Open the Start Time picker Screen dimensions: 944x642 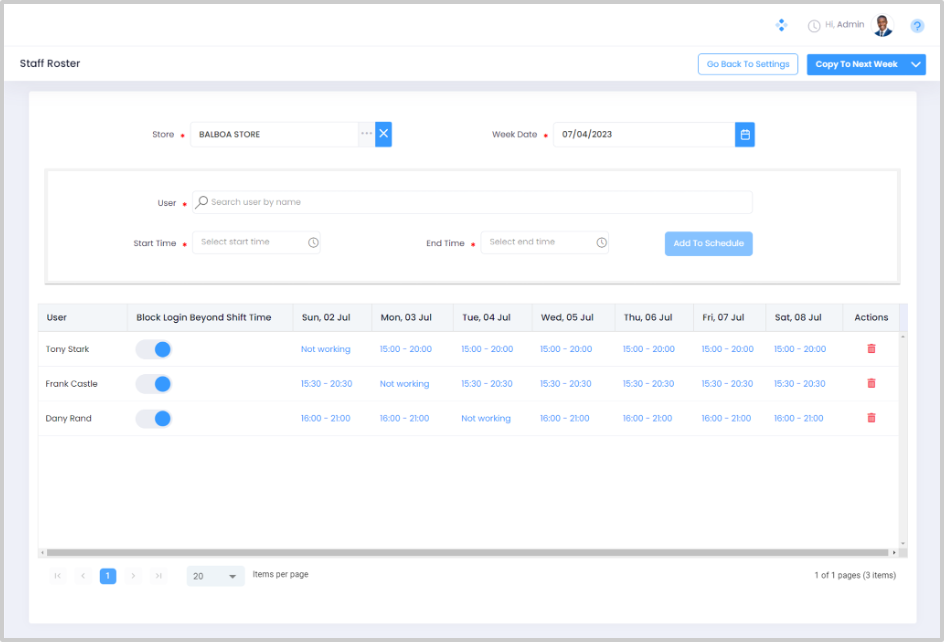(256, 242)
